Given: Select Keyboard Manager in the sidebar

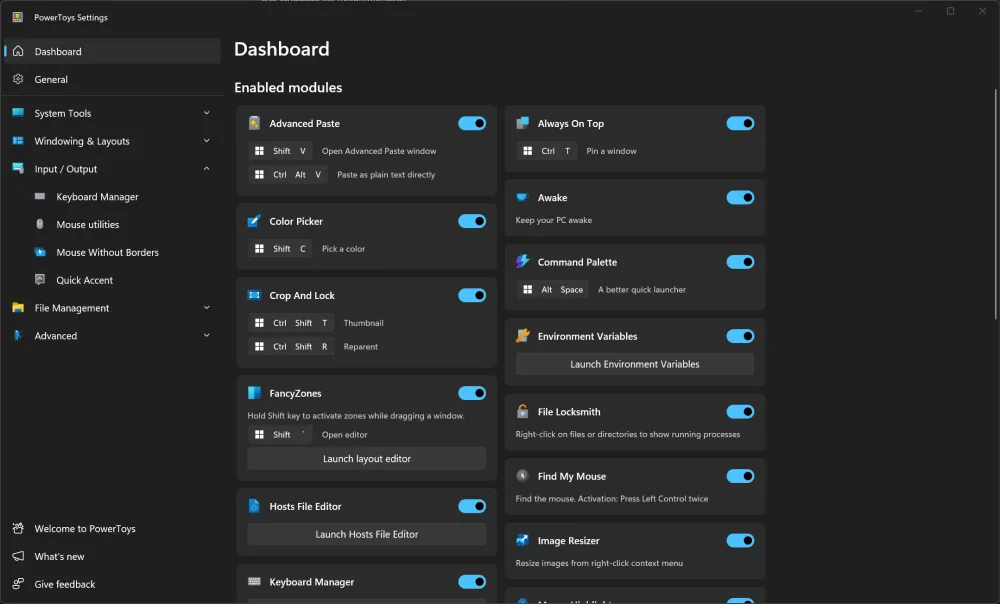Looking at the screenshot, I should tap(112, 196).
